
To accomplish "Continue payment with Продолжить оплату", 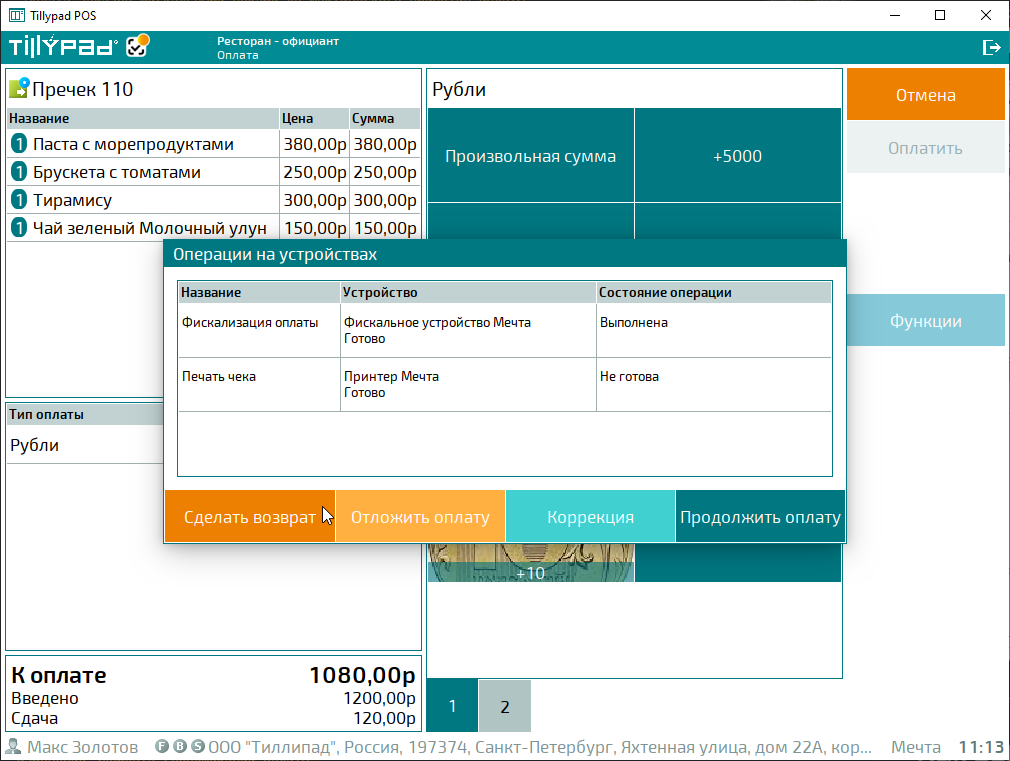I will (x=760, y=517).
